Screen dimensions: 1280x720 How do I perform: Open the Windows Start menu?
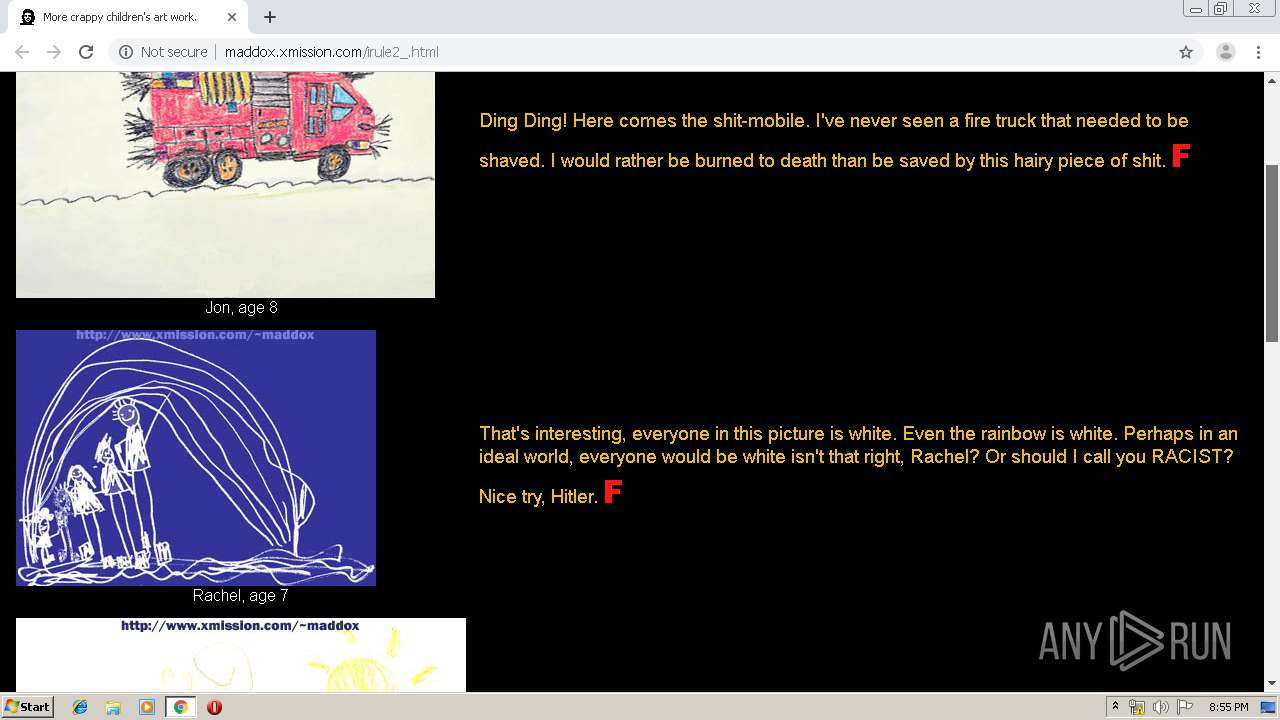click(x=28, y=706)
